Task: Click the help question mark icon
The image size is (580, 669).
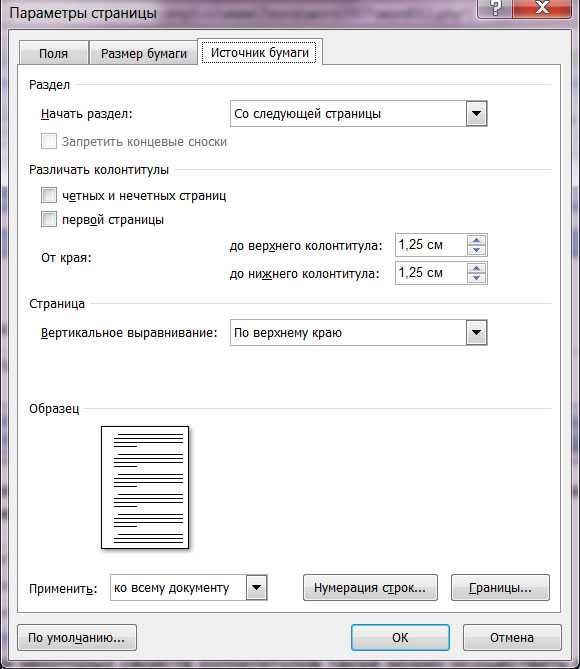Action: click(495, 8)
